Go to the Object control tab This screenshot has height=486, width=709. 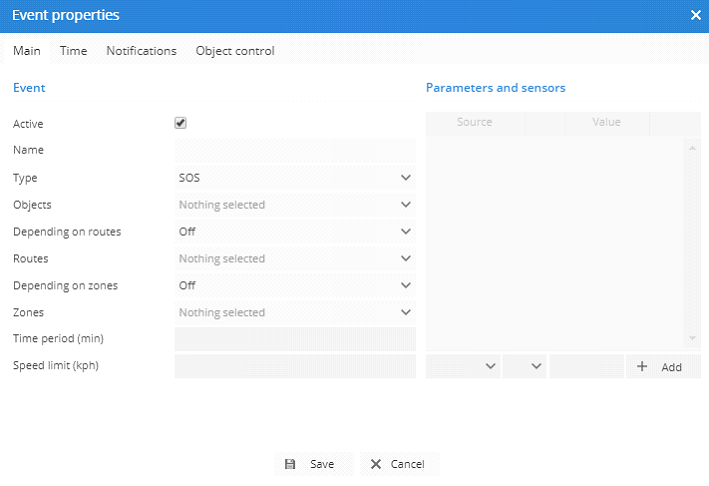235,51
